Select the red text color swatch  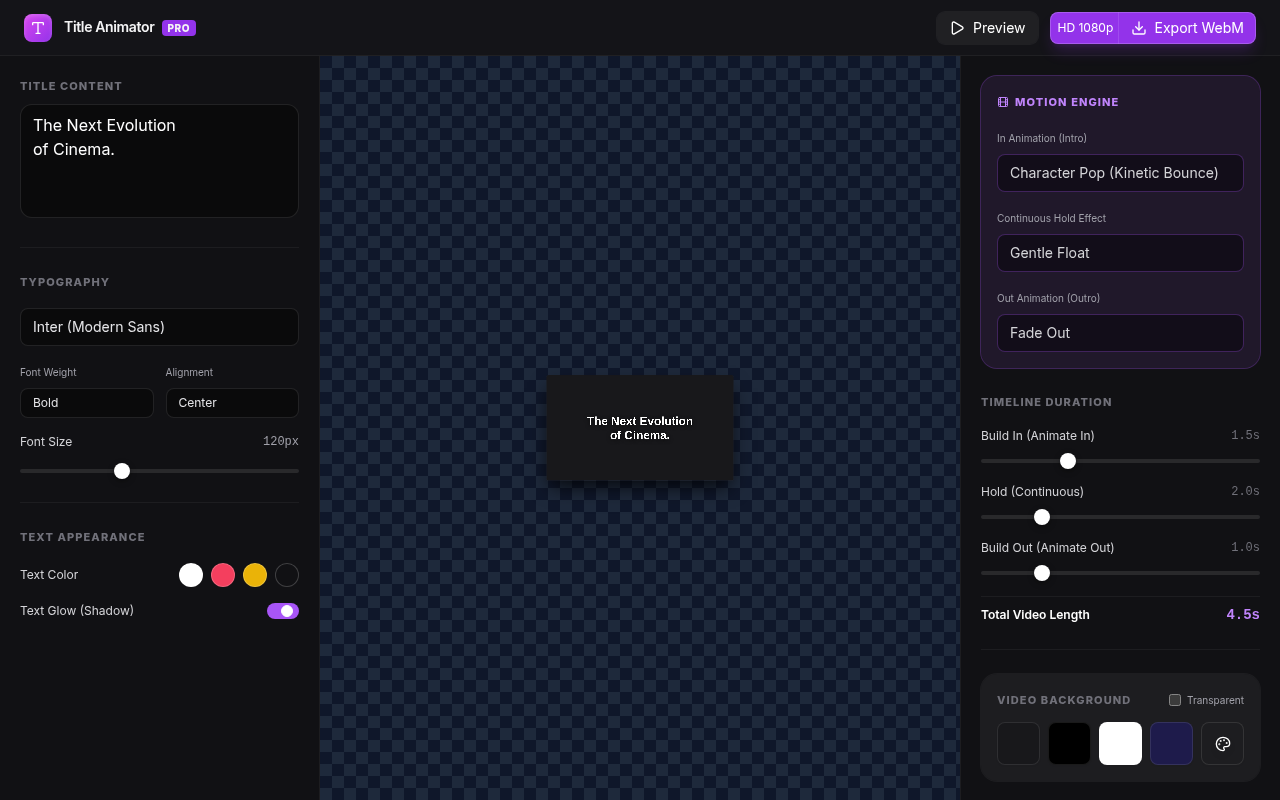(223, 575)
